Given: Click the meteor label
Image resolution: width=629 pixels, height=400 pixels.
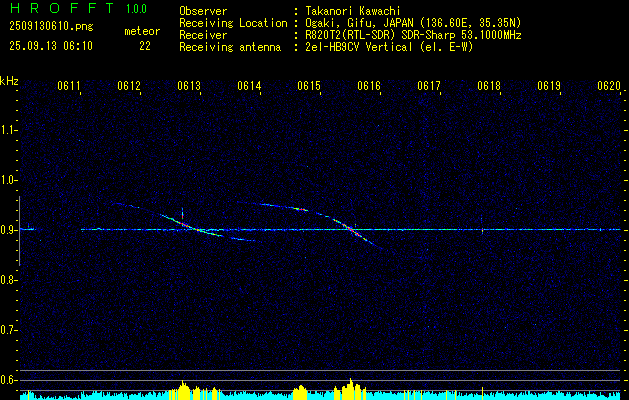Looking at the screenshot, I should [142, 31].
